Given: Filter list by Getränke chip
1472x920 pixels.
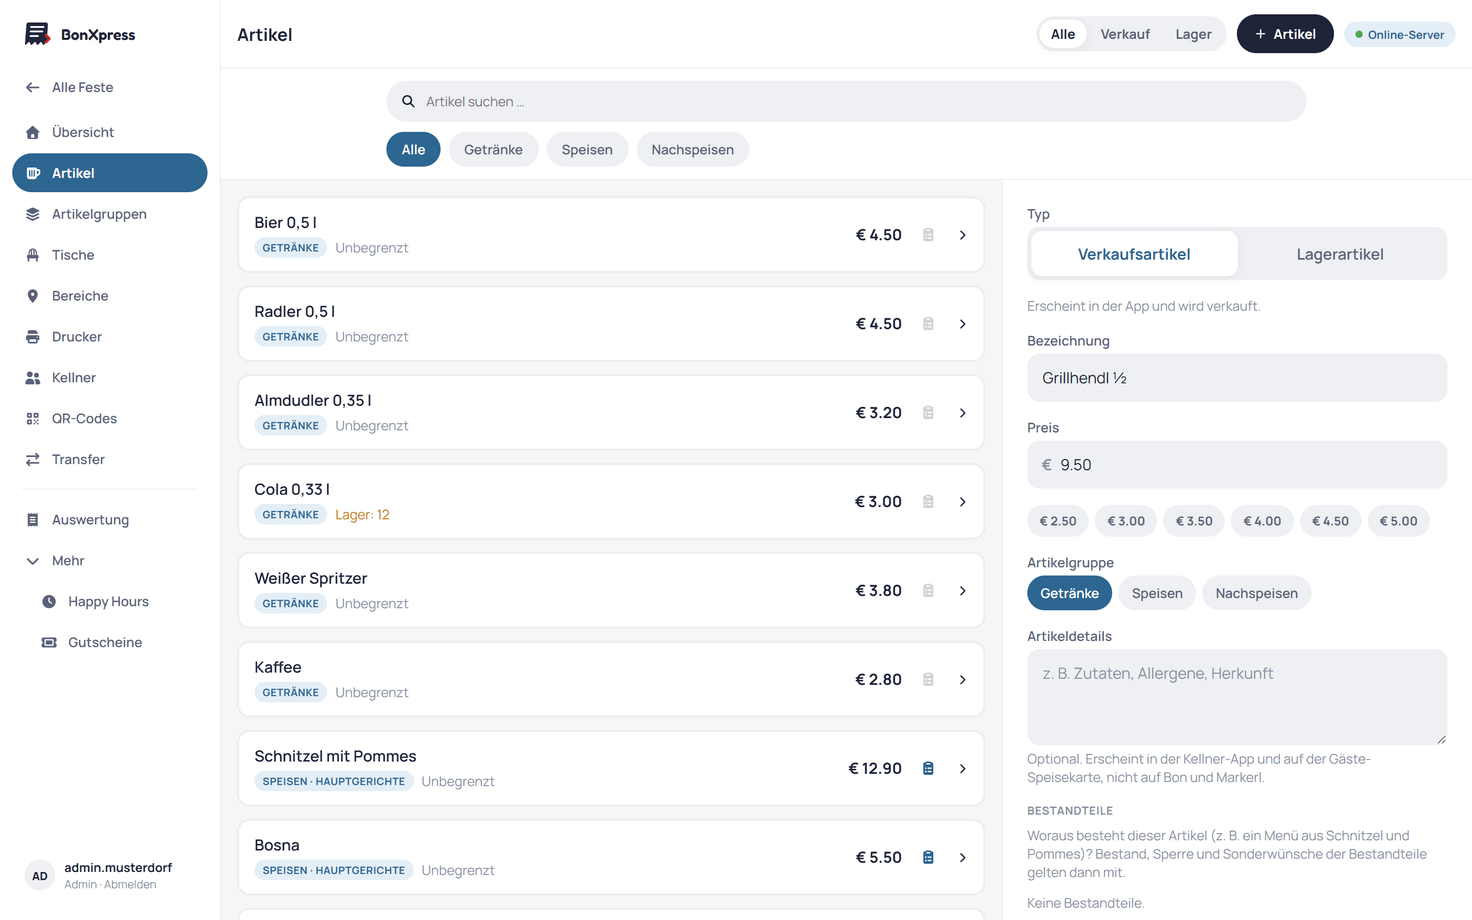Looking at the screenshot, I should coord(493,150).
